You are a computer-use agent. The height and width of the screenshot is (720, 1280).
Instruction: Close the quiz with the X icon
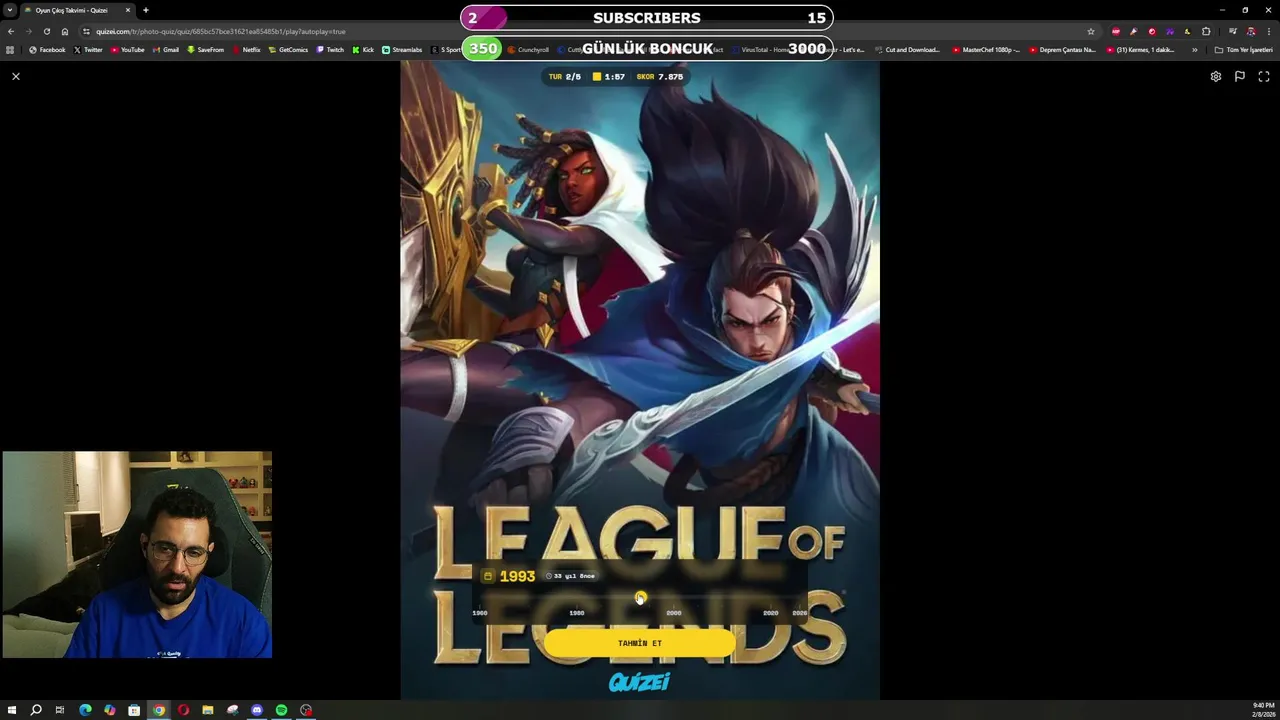tap(16, 76)
